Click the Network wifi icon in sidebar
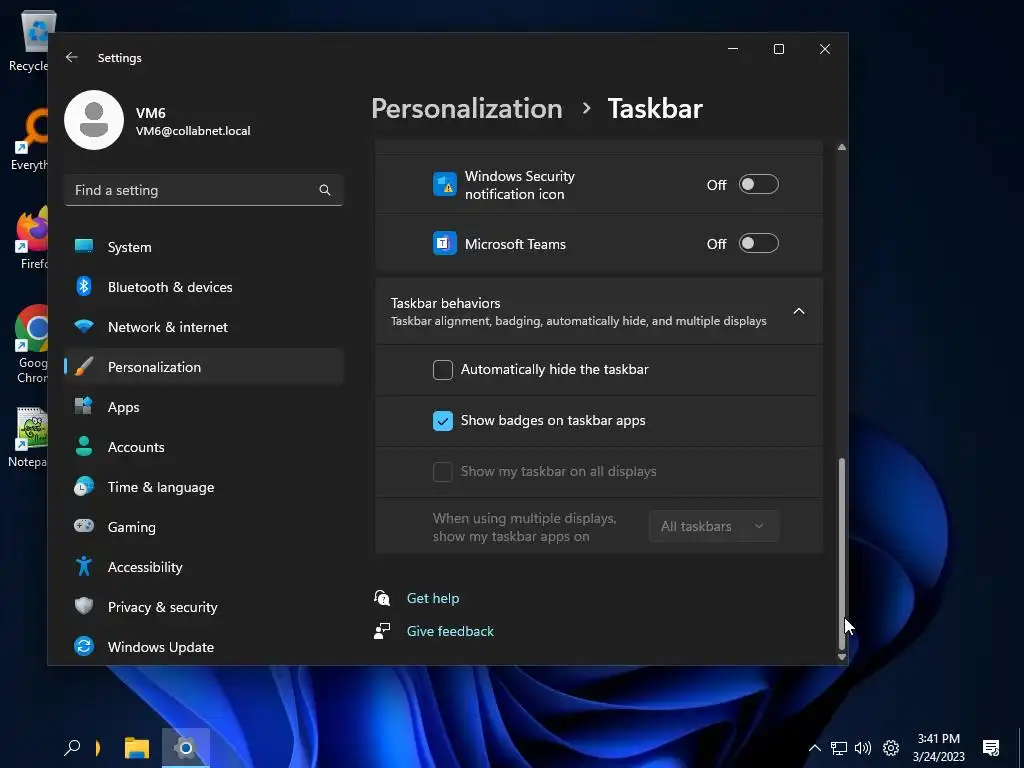Viewport: 1024px width, 768px height. pyautogui.click(x=84, y=326)
